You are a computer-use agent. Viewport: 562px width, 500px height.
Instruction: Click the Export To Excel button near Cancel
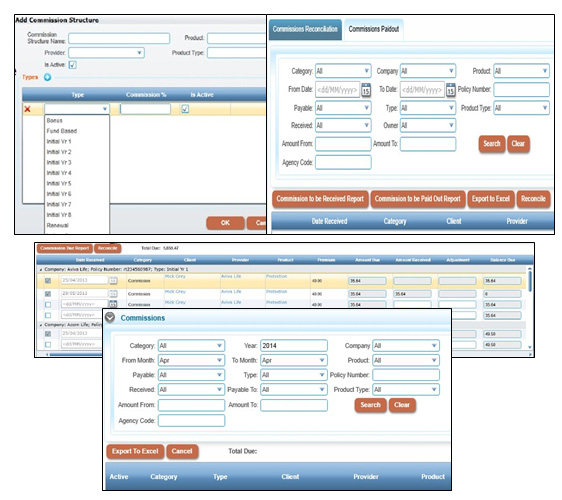[x=135, y=451]
